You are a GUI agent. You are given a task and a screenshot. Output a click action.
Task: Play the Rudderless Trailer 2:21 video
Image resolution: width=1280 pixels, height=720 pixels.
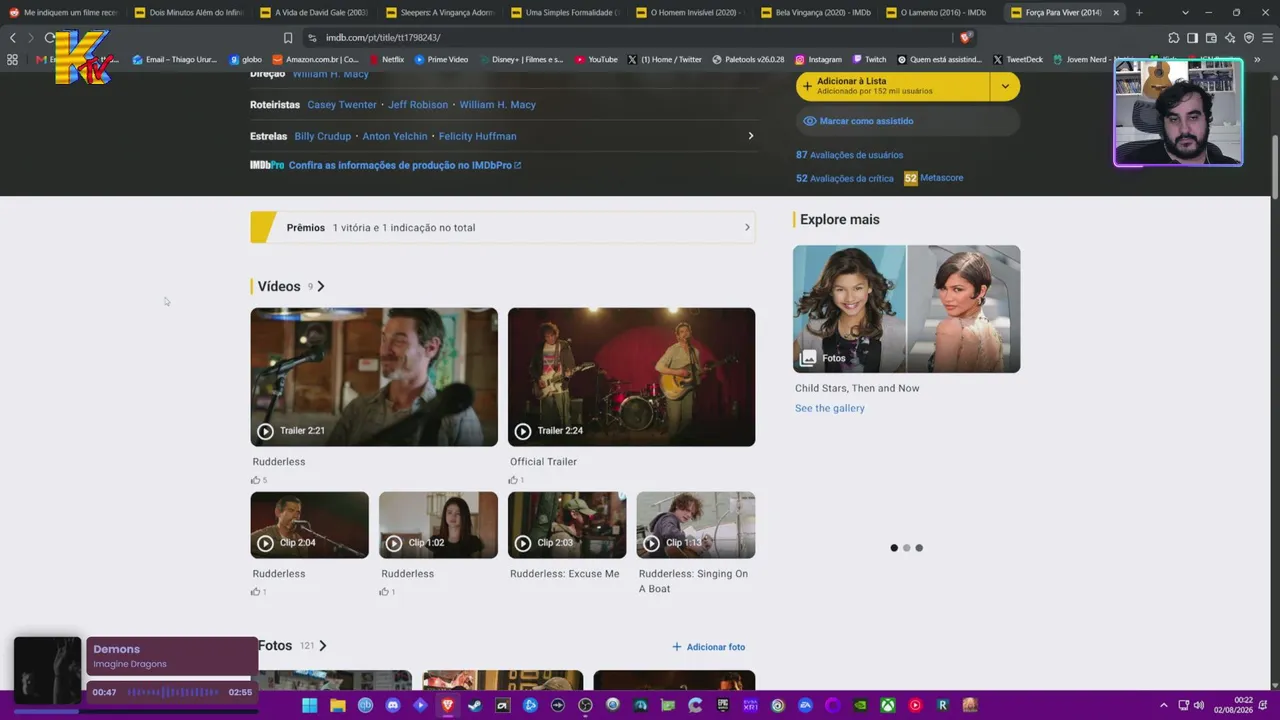pyautogui.click(x=374, y=377)
